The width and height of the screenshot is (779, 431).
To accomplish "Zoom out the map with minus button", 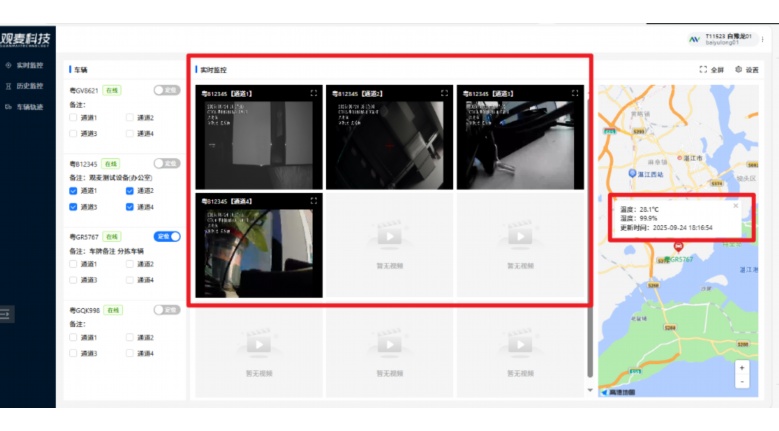I will click(x=742, y=381).
